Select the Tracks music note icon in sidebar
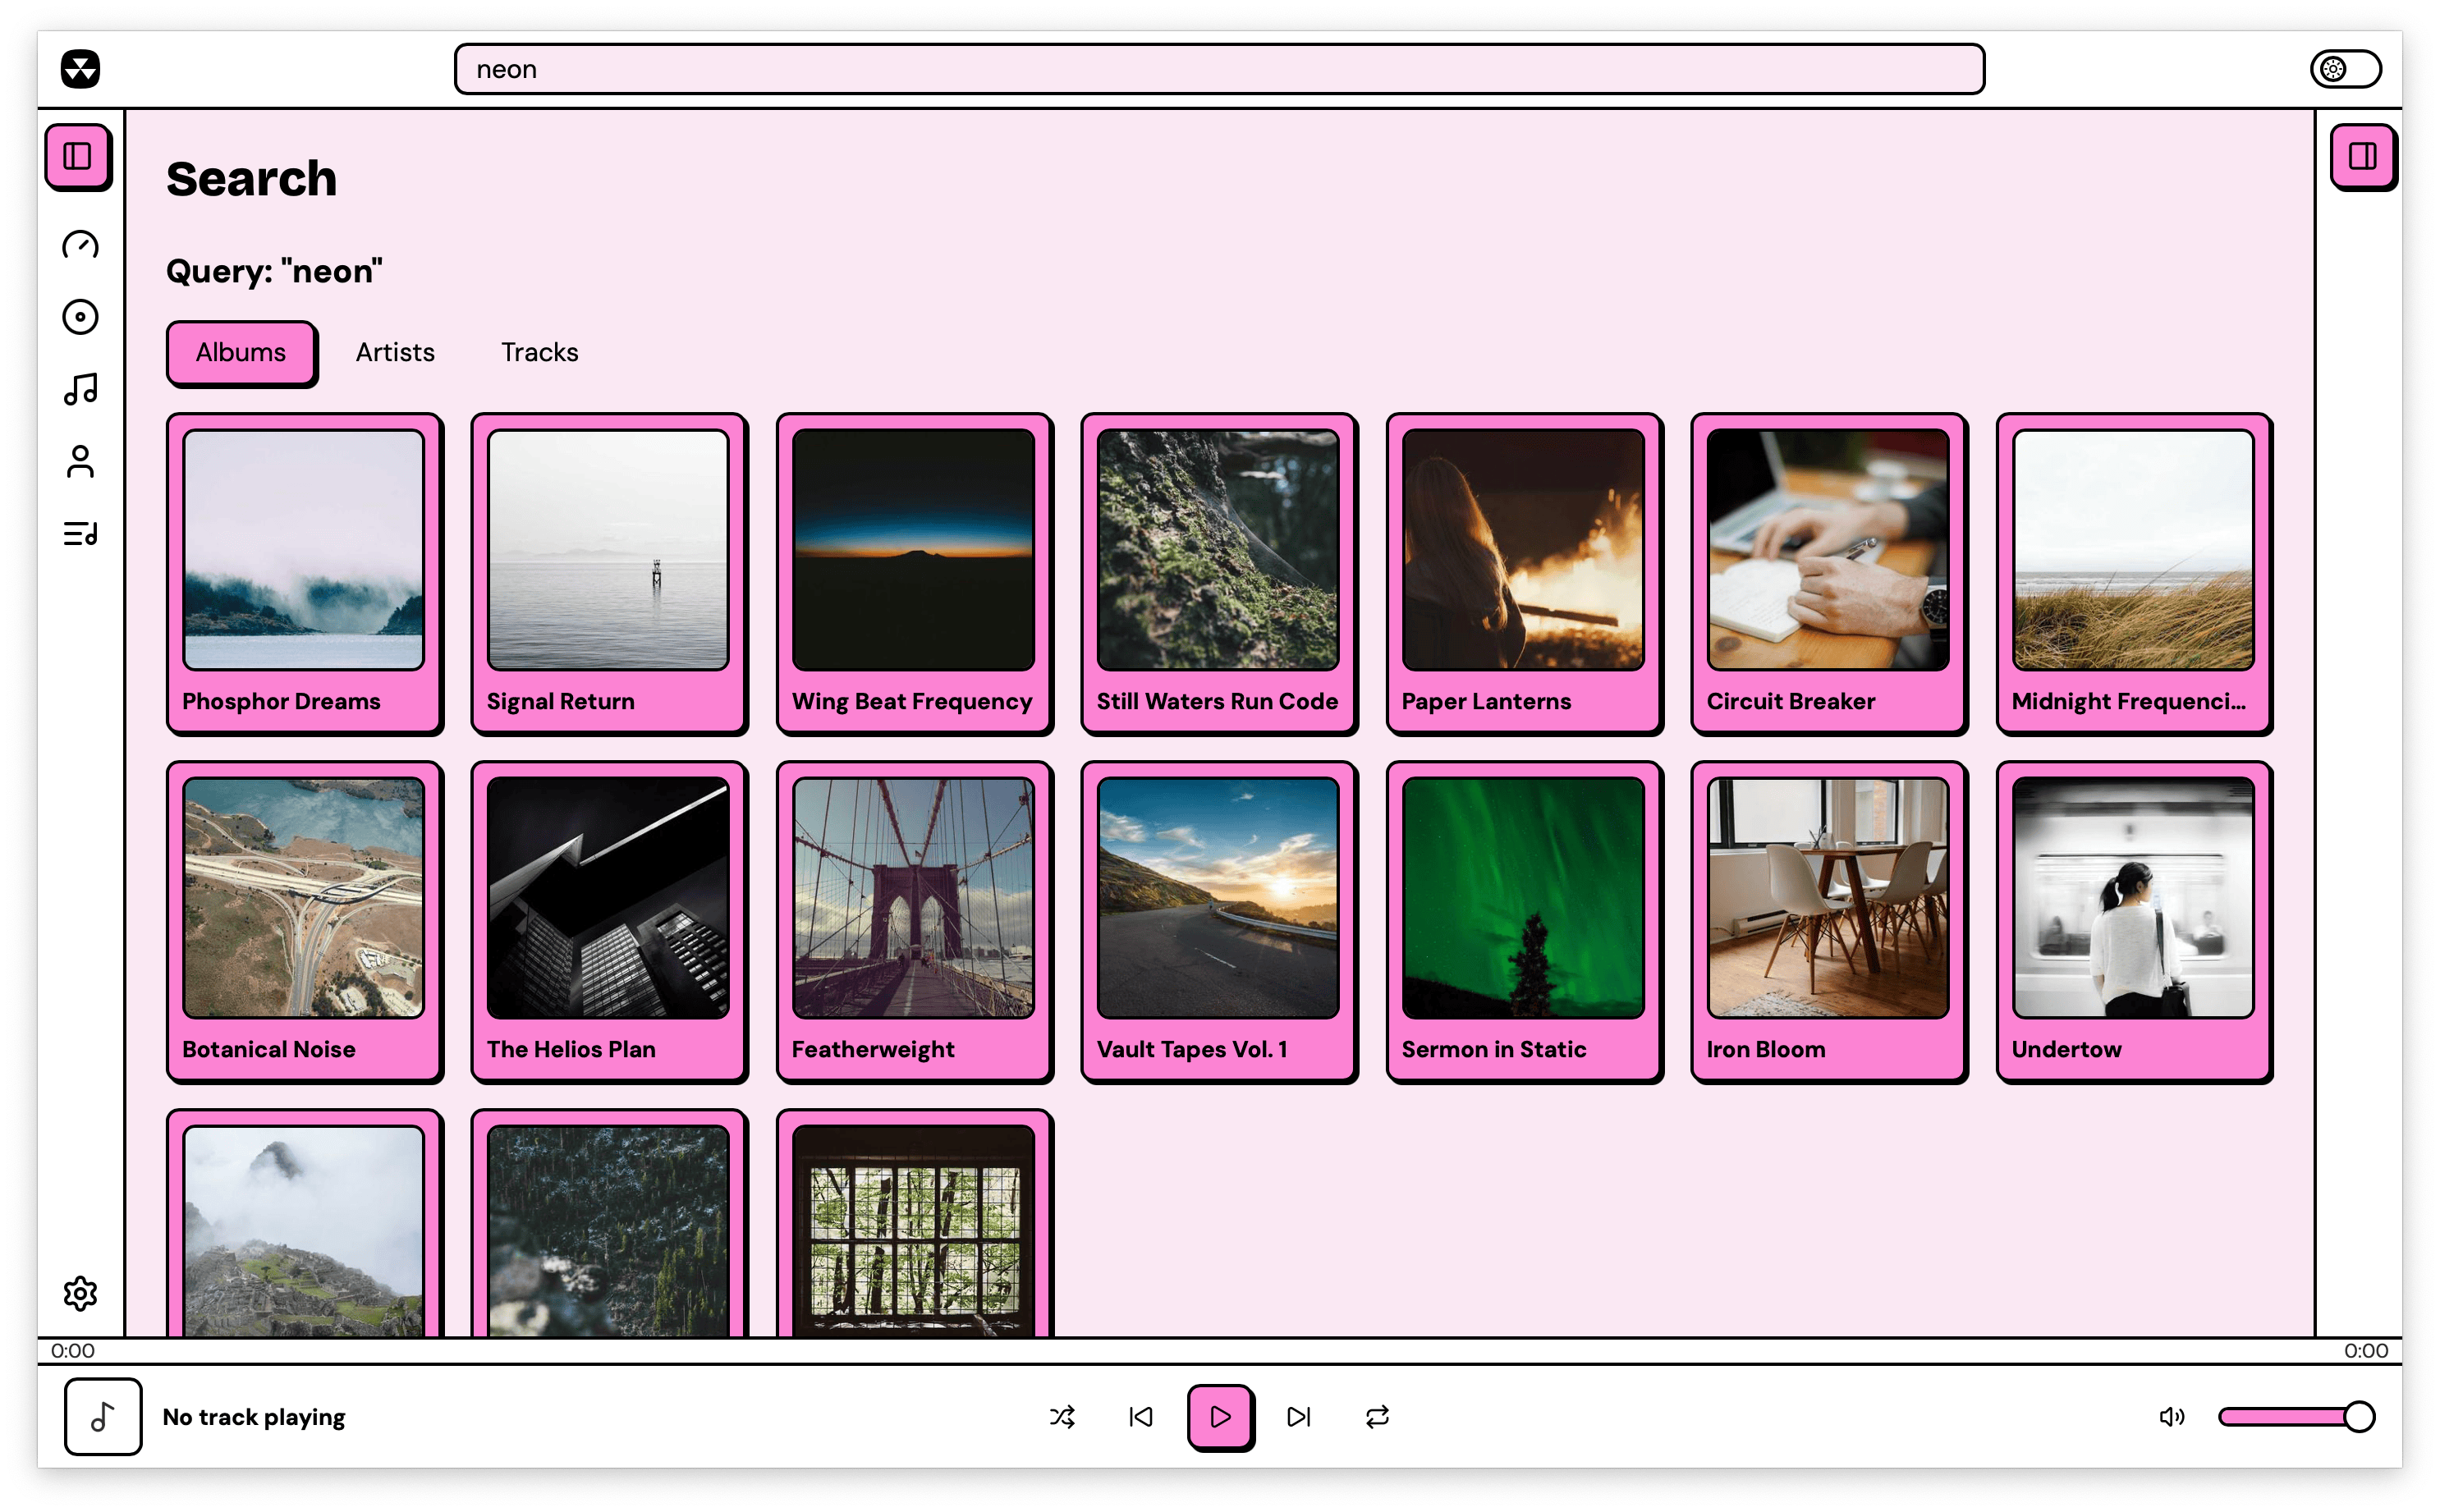The image size is (2440, 1512). 80,390
